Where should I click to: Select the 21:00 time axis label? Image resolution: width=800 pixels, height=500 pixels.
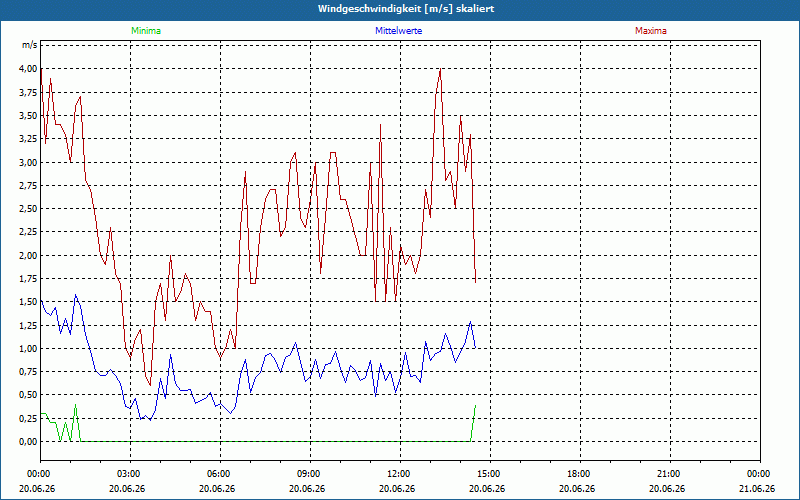[x=670, y=474]
